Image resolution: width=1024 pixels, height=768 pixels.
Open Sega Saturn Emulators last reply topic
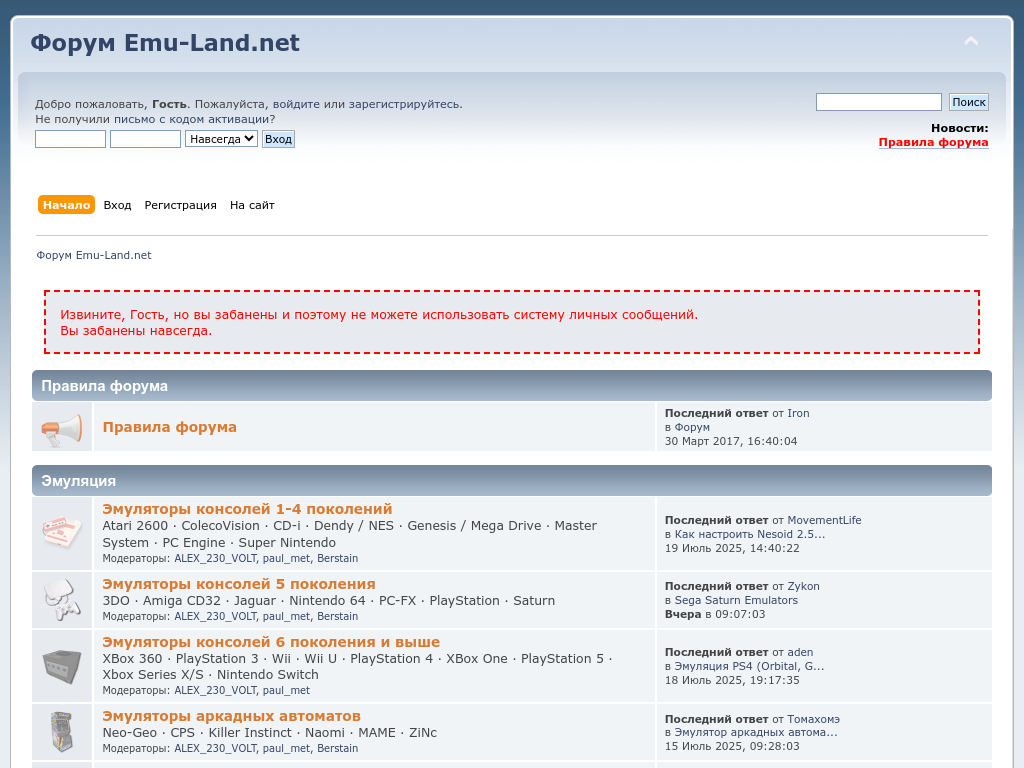click(x=736, y=600)
